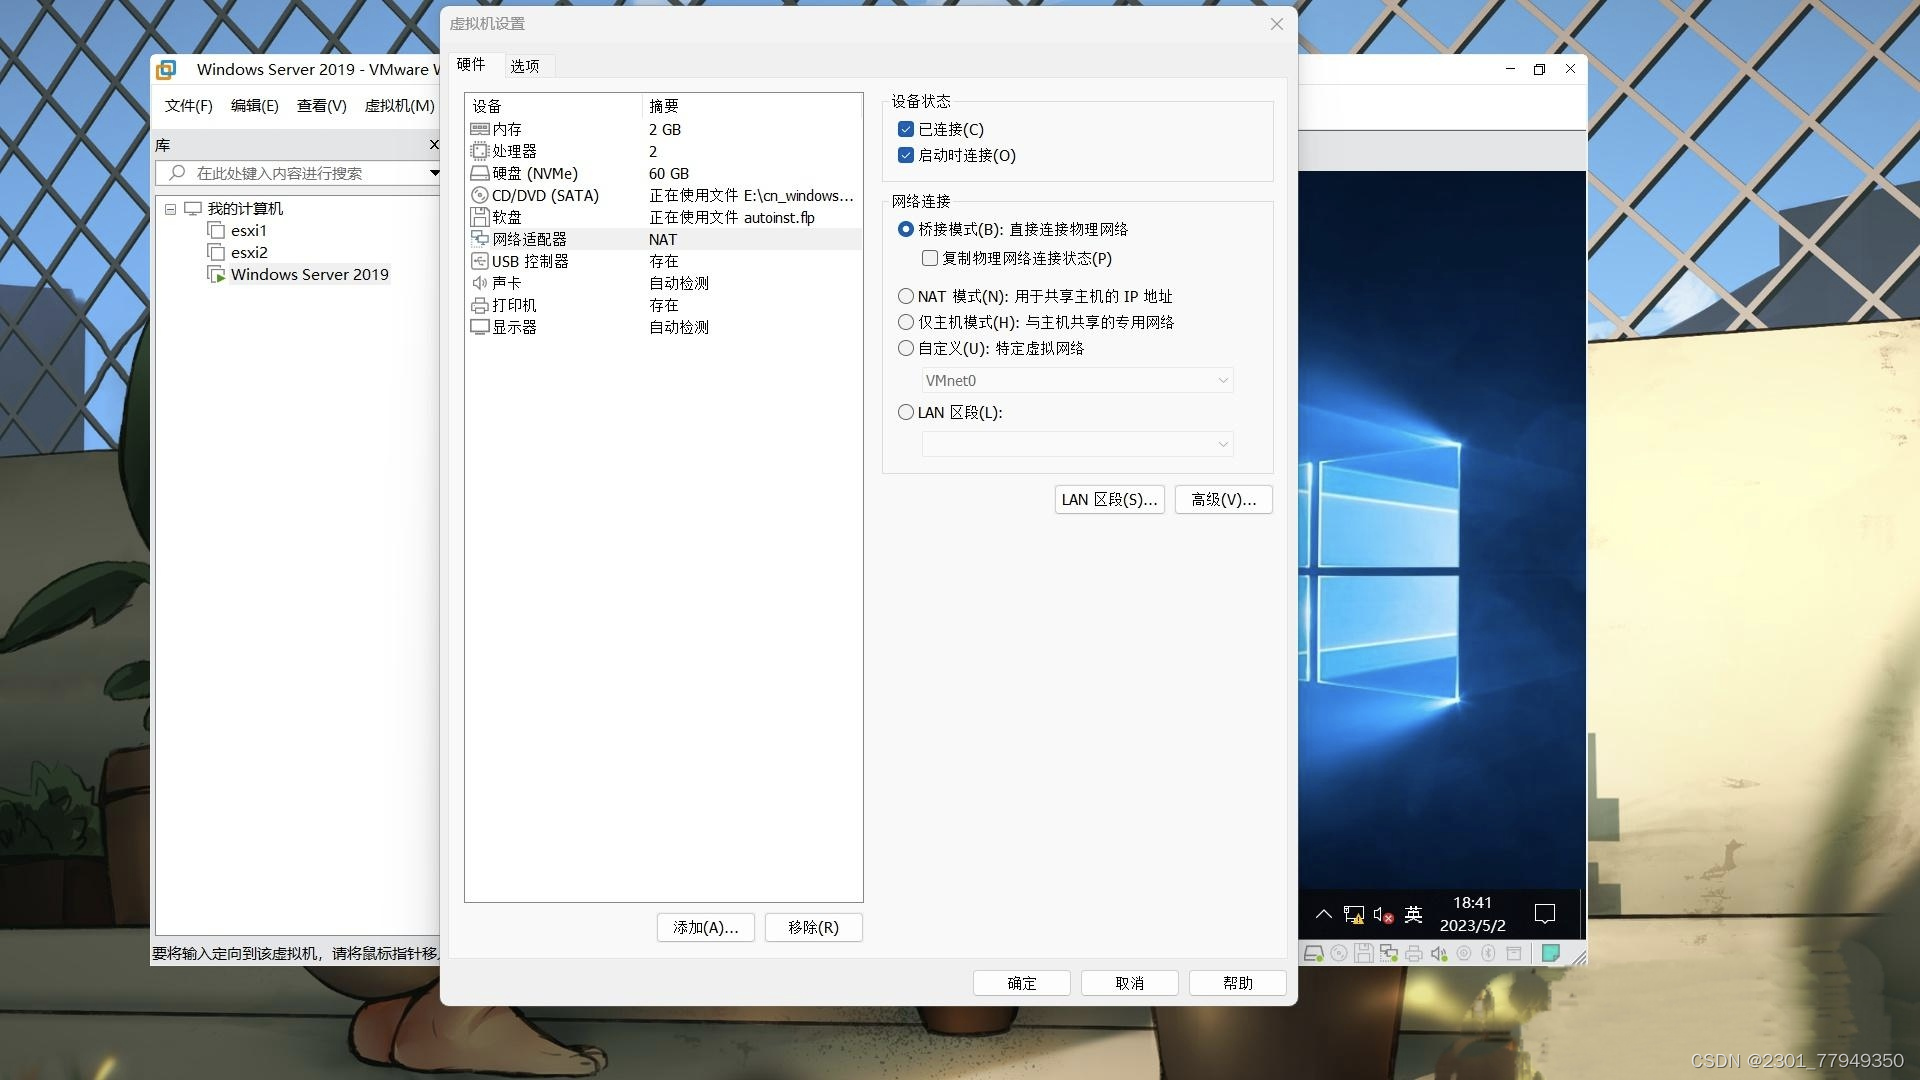Viewport: 1920px width, 1080px height.
Task: Click the floppy status icon in VMware status bar
Action: click(x=1363, y=954)
